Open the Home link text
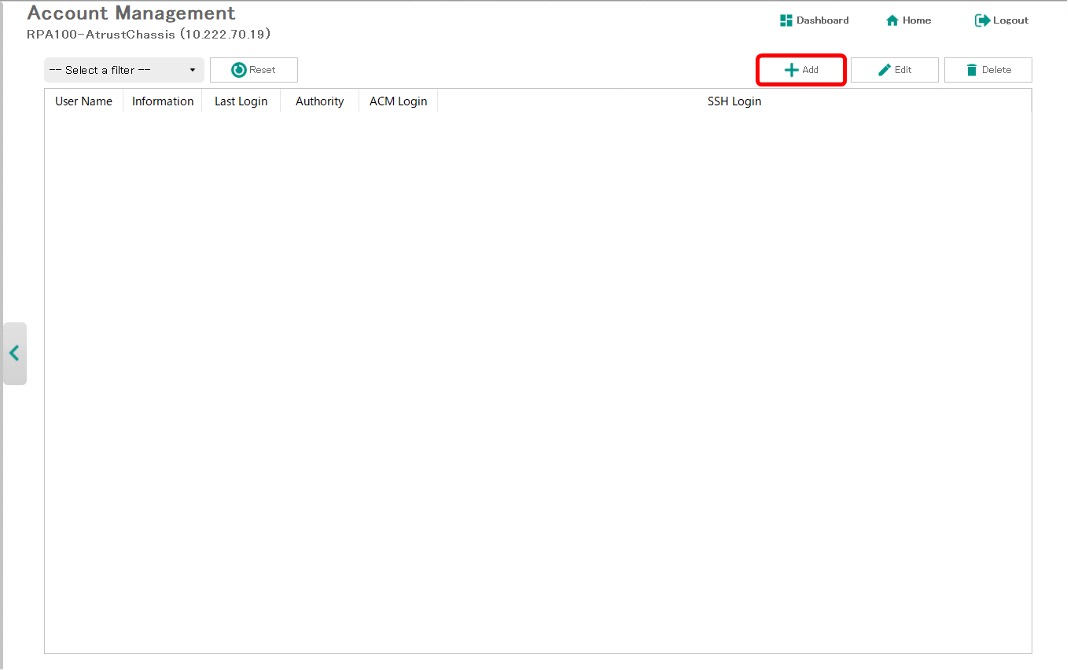The width and height of the screenshot is (1068, 670). (x=916, y=21)
